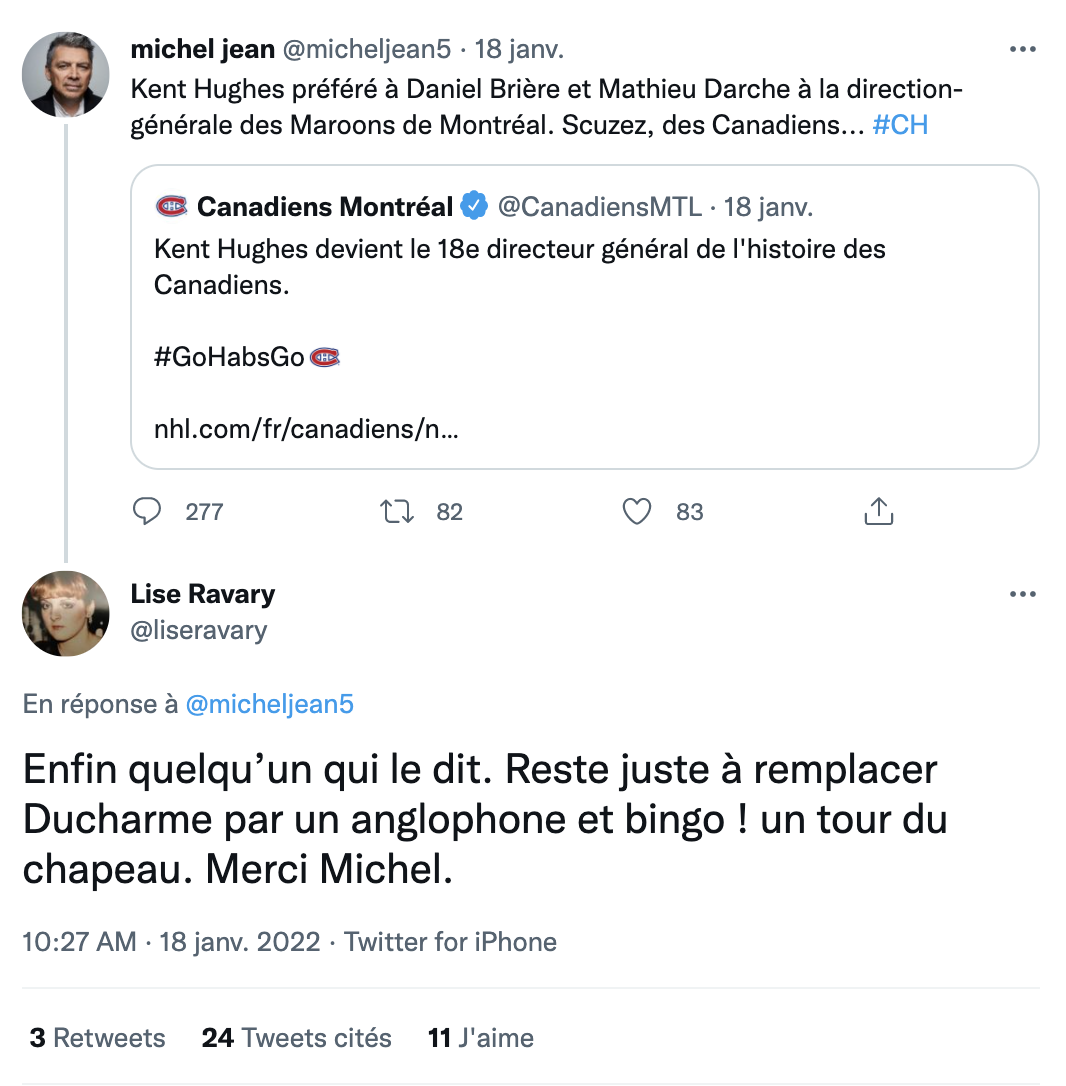Click the Twitter for iPhone source label
The height and width of the screenshot is (1086, 1066).
[x=450, y=942]
